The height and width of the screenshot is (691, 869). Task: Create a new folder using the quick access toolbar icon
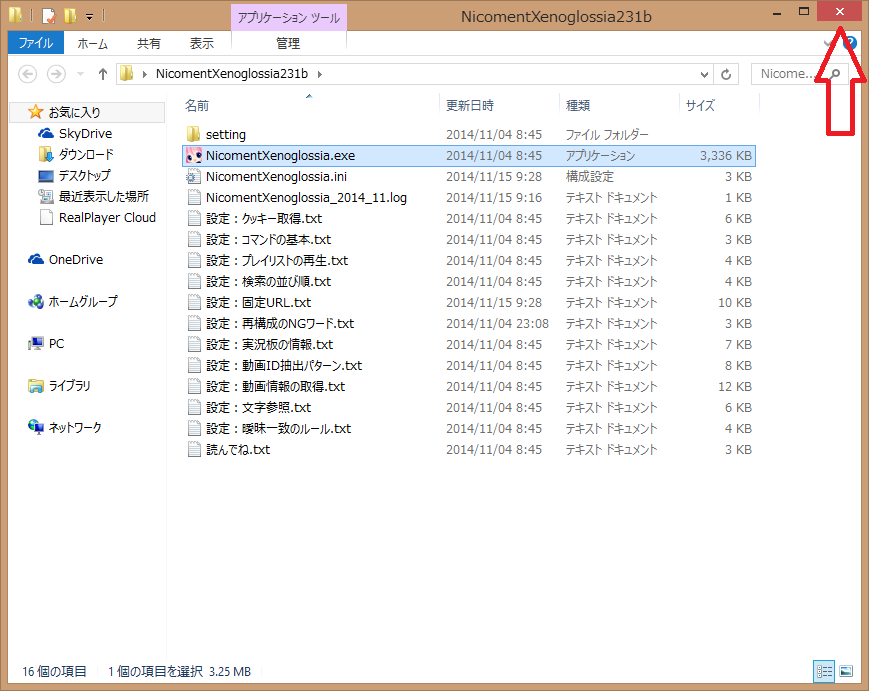68,14
